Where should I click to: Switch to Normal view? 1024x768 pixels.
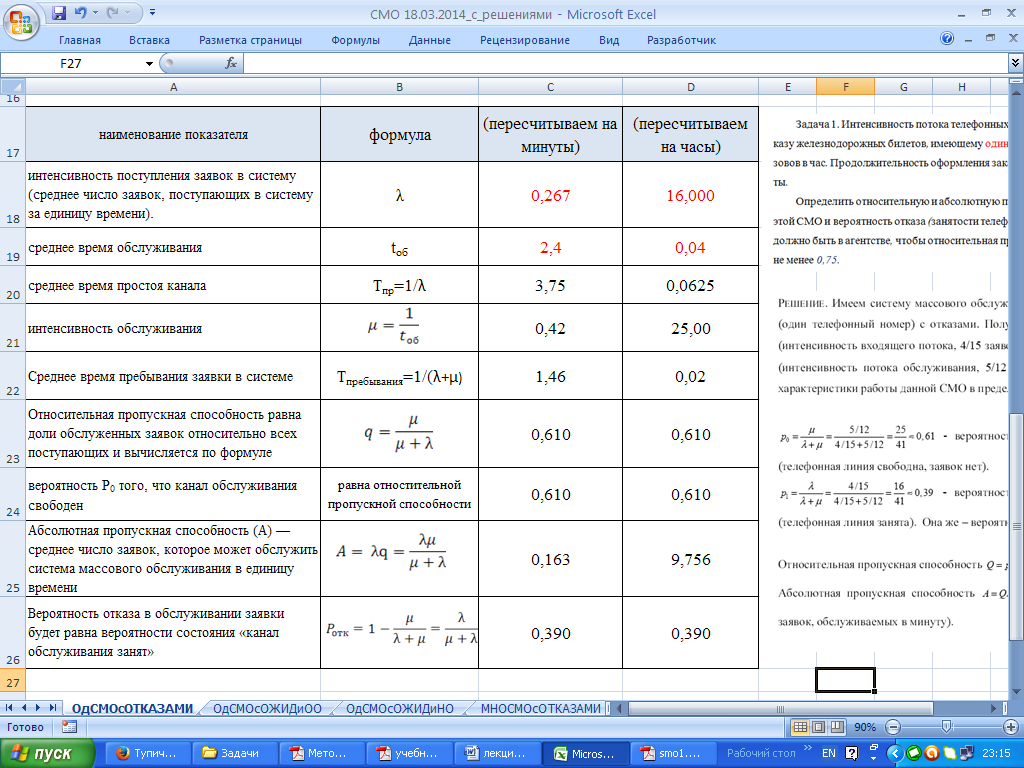[x=799, y=726]
